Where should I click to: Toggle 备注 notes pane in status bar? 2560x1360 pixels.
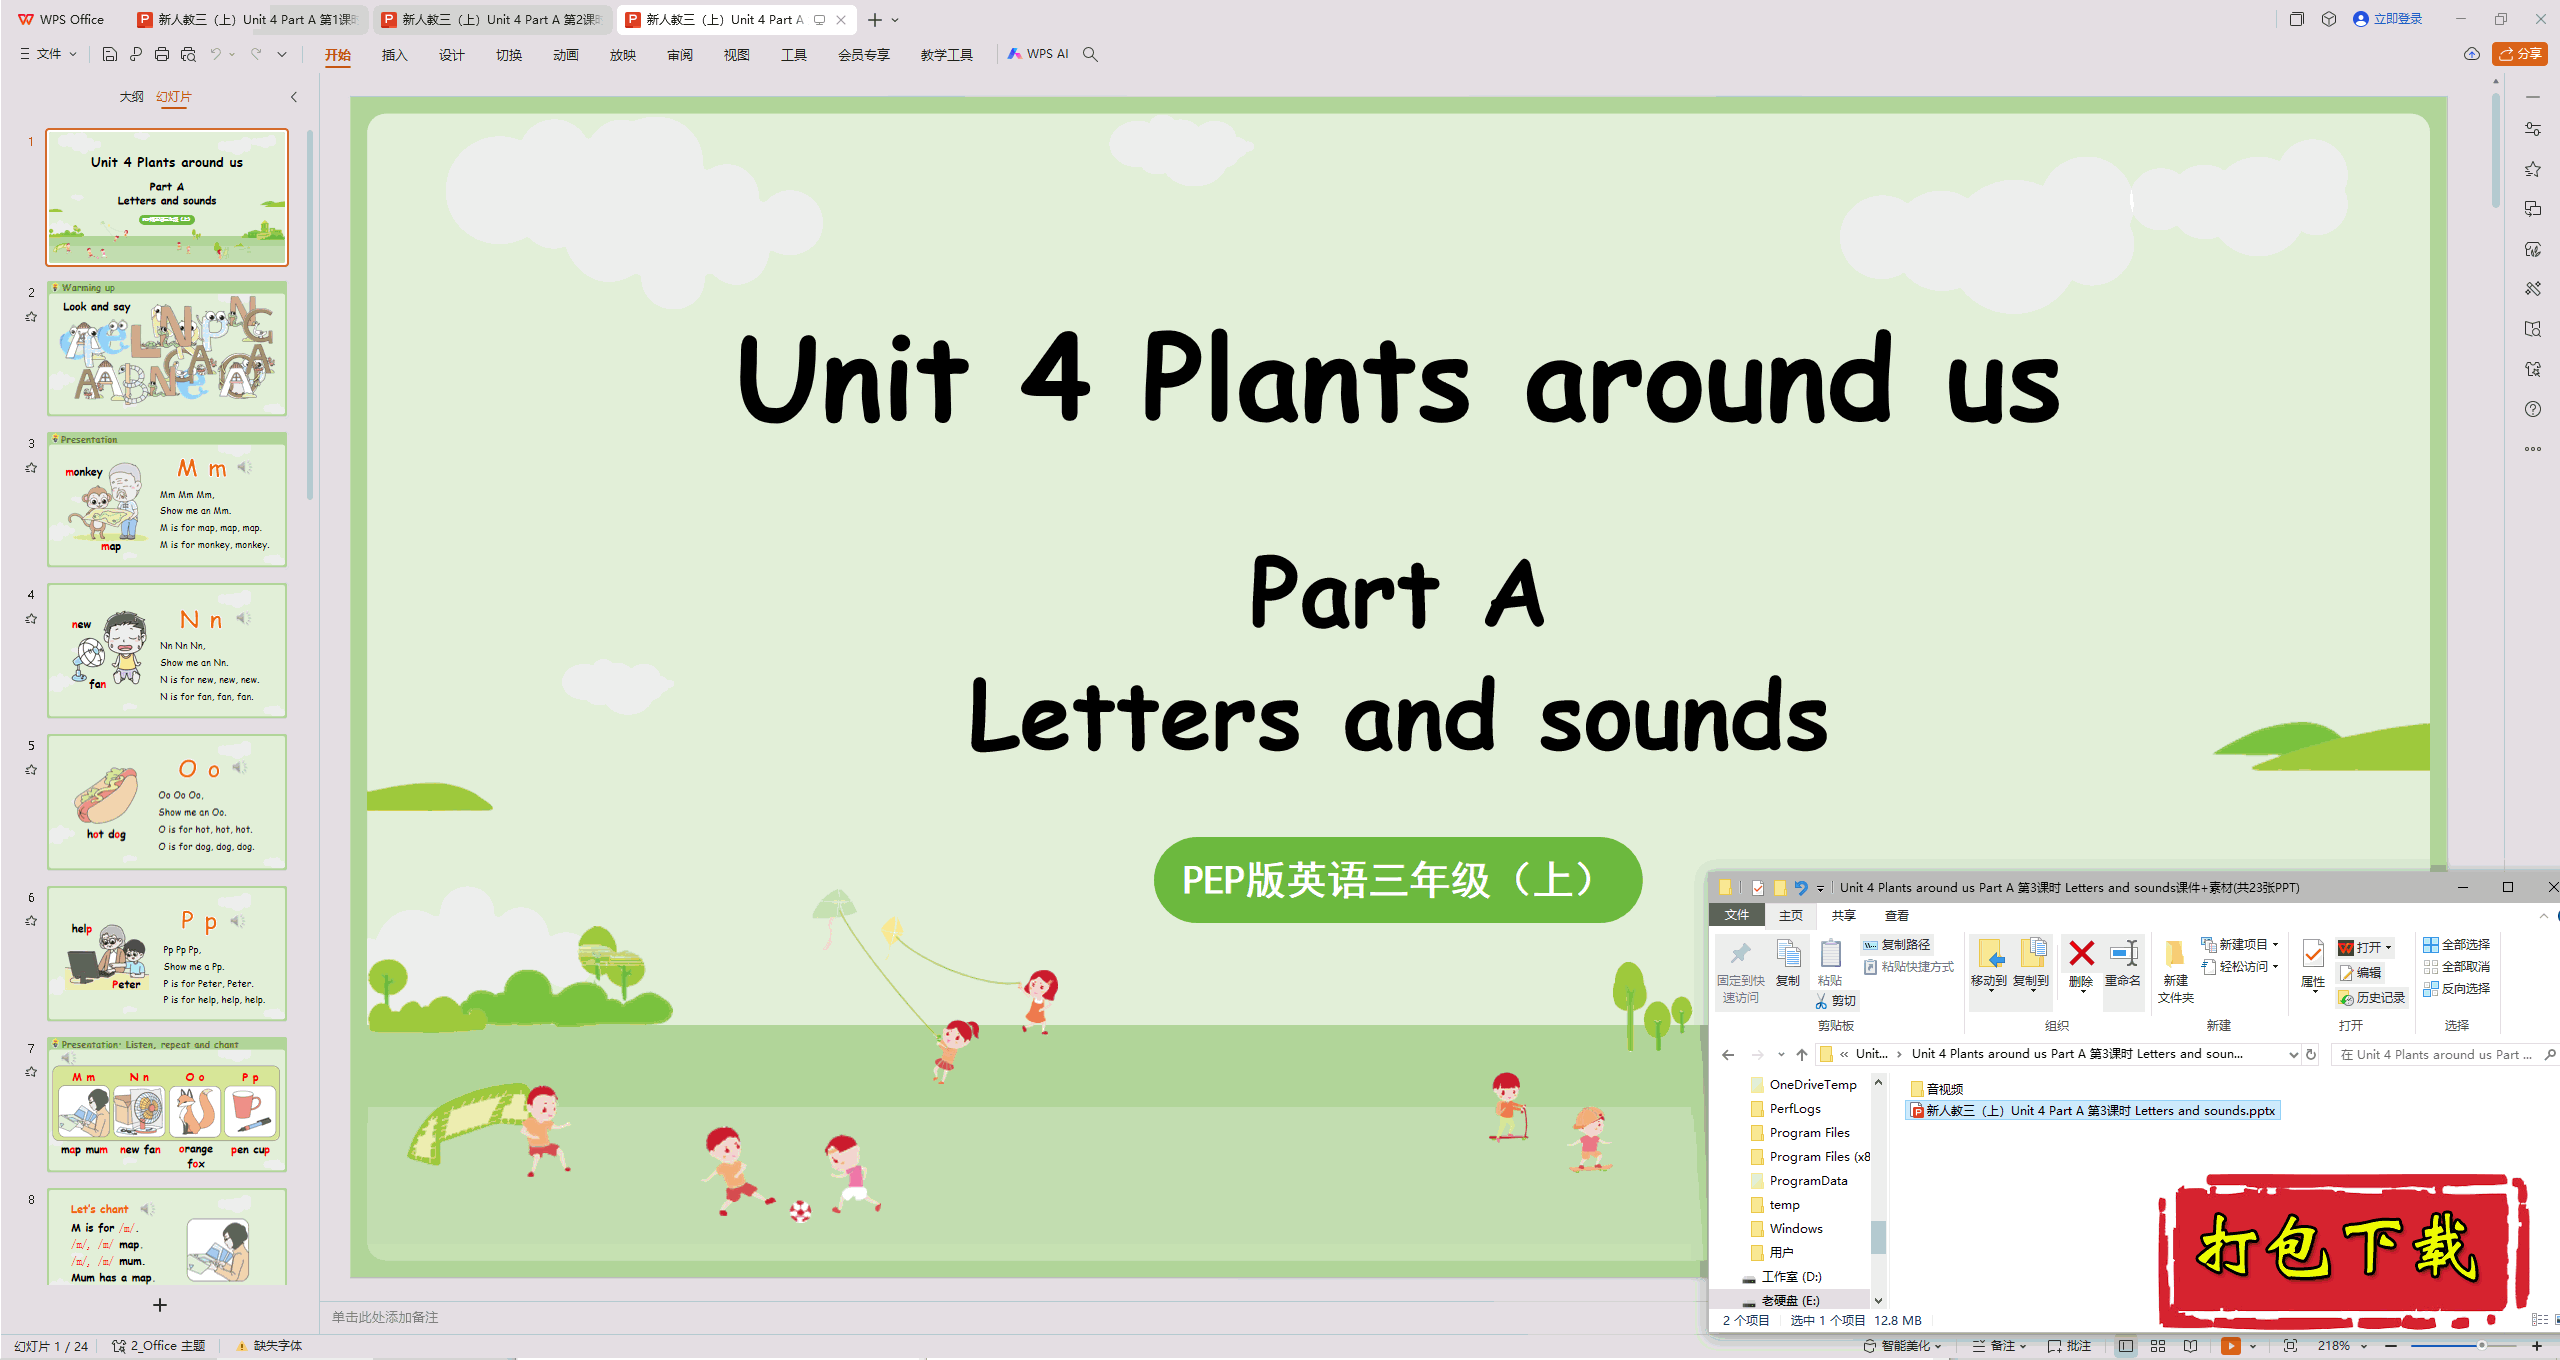pos(1999,1346)
